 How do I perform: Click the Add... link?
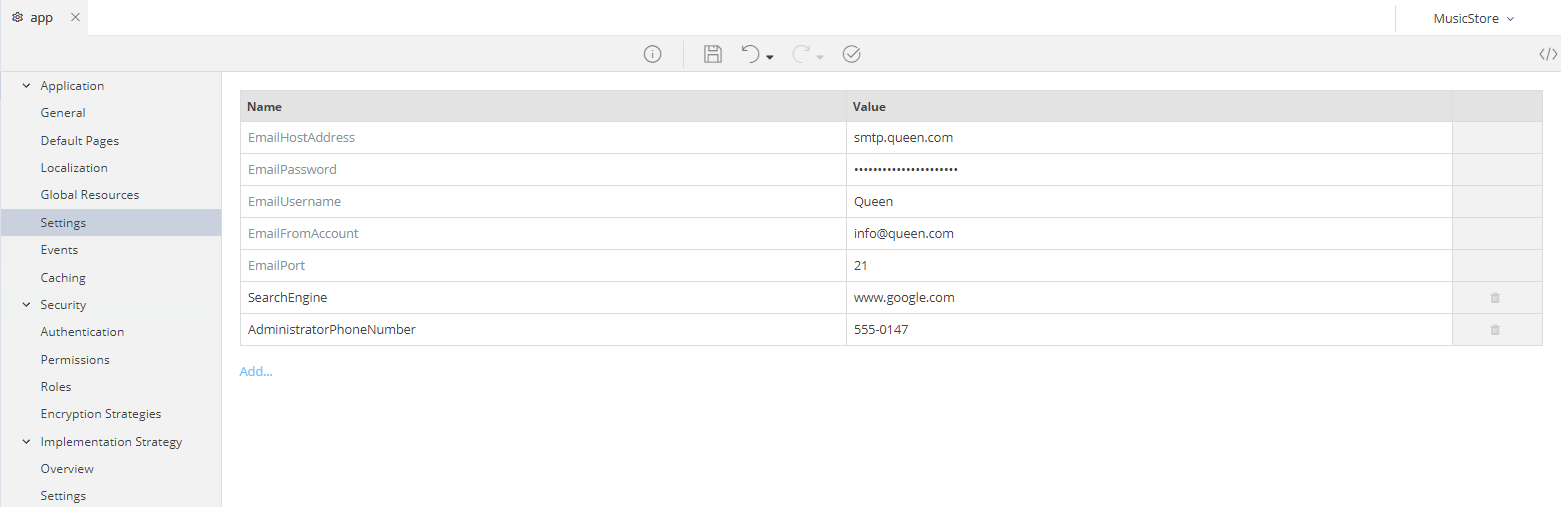256,372
